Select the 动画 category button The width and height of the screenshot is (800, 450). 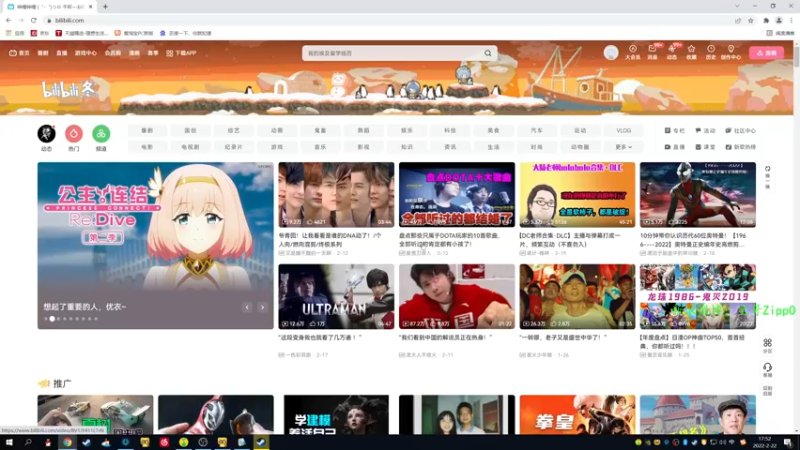[x=277, y=131]
